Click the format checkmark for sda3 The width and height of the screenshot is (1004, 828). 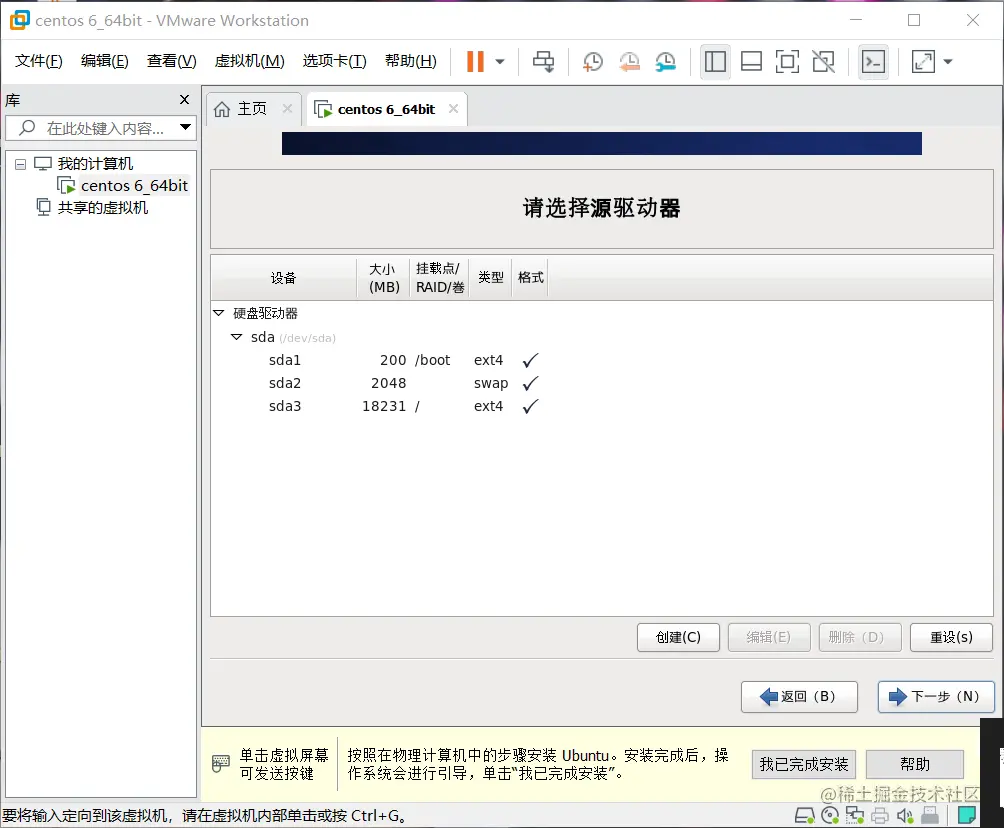click(x=530, y=407)
